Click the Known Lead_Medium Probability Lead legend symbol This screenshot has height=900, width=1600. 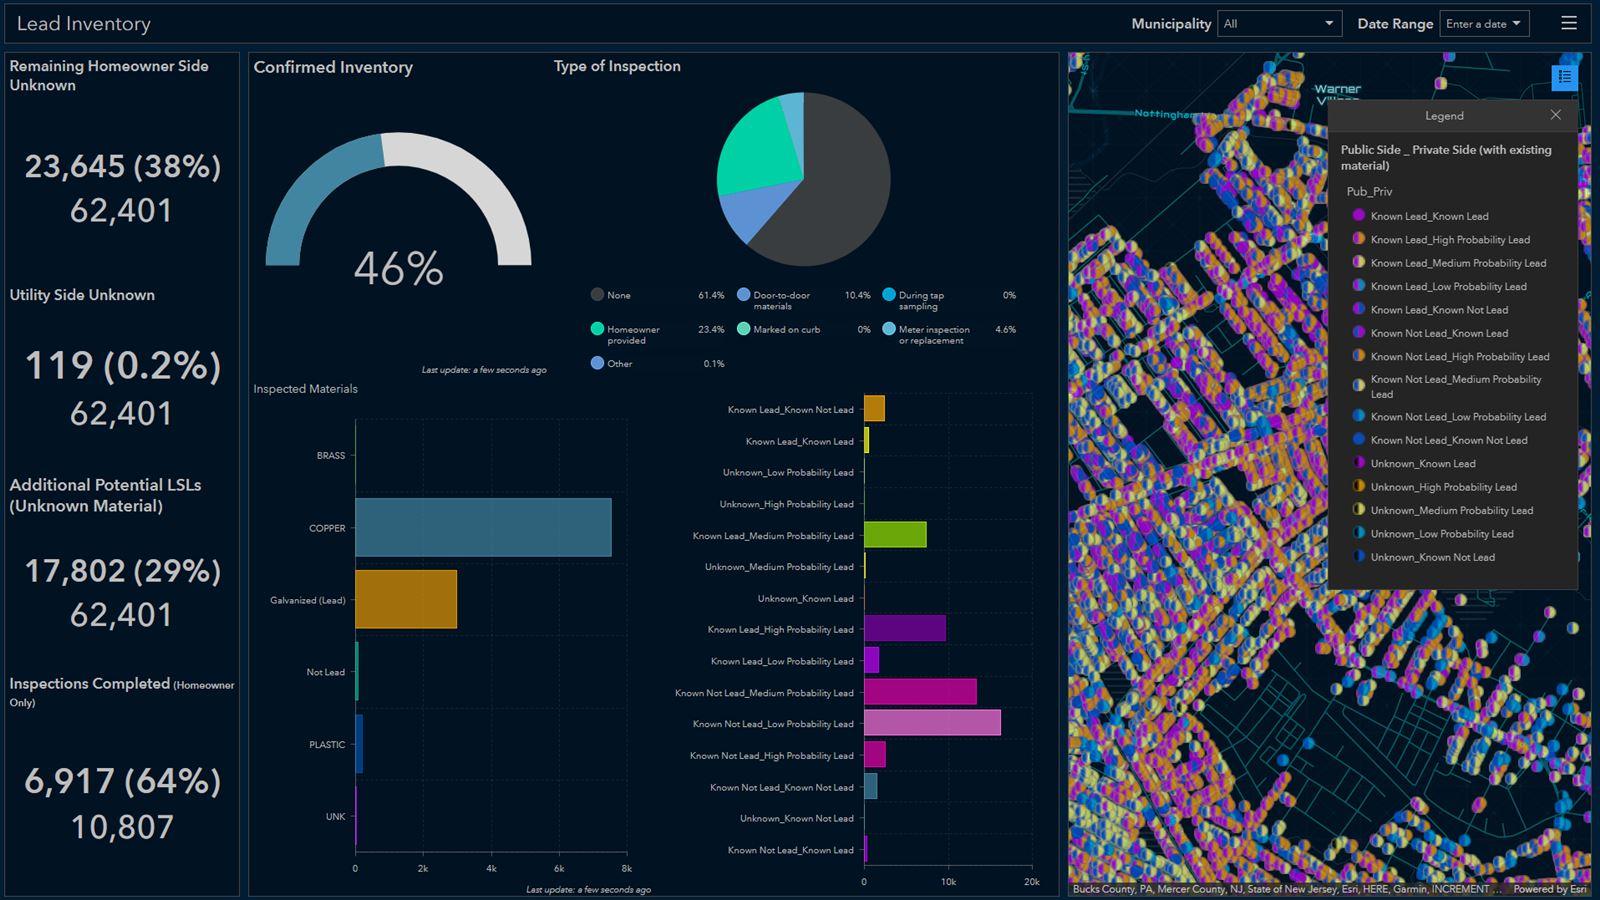[1359, 262]
